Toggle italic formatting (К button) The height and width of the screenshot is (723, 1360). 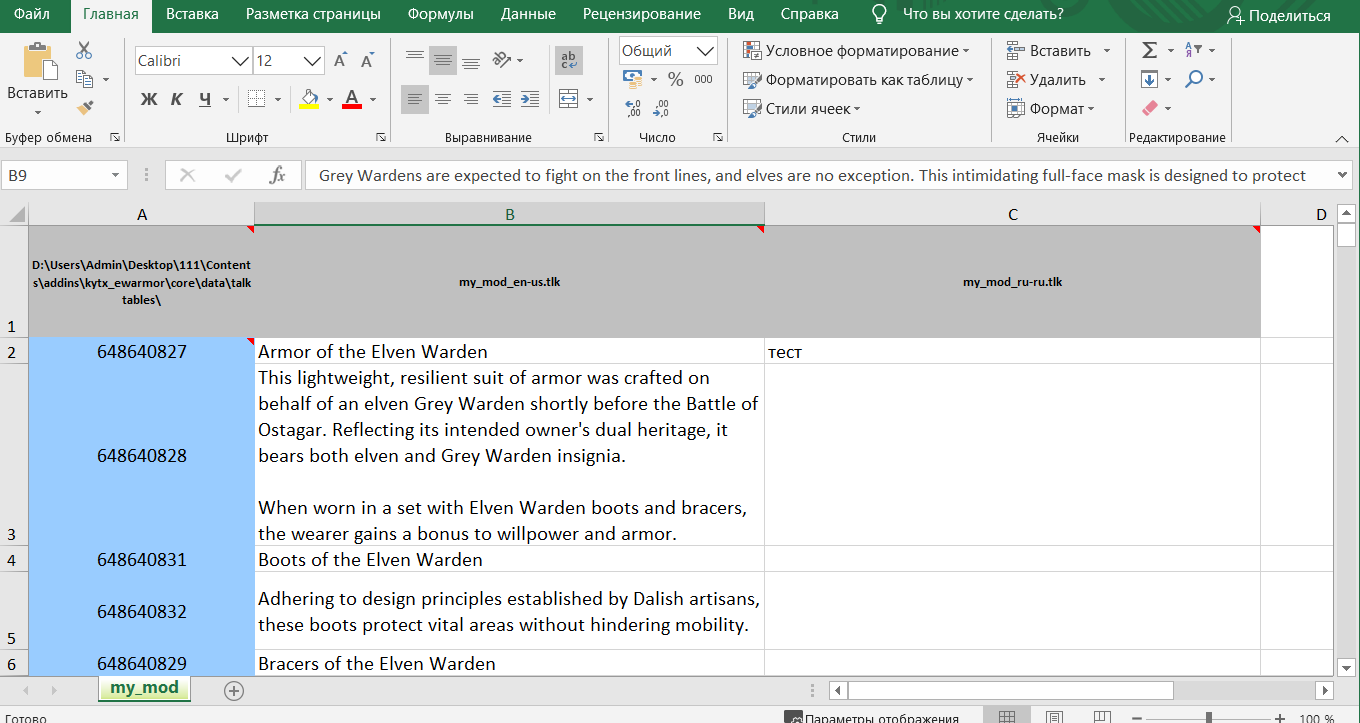(177, 99)
